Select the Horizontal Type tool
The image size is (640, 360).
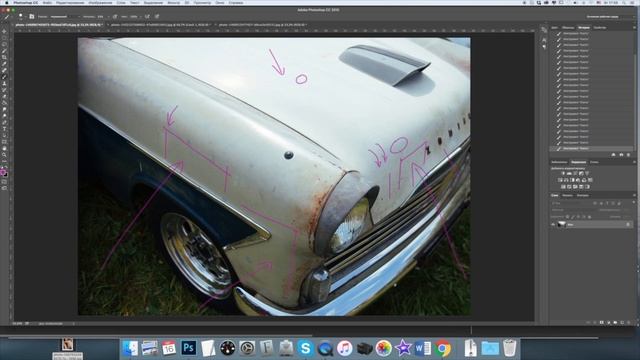(4, 129)
